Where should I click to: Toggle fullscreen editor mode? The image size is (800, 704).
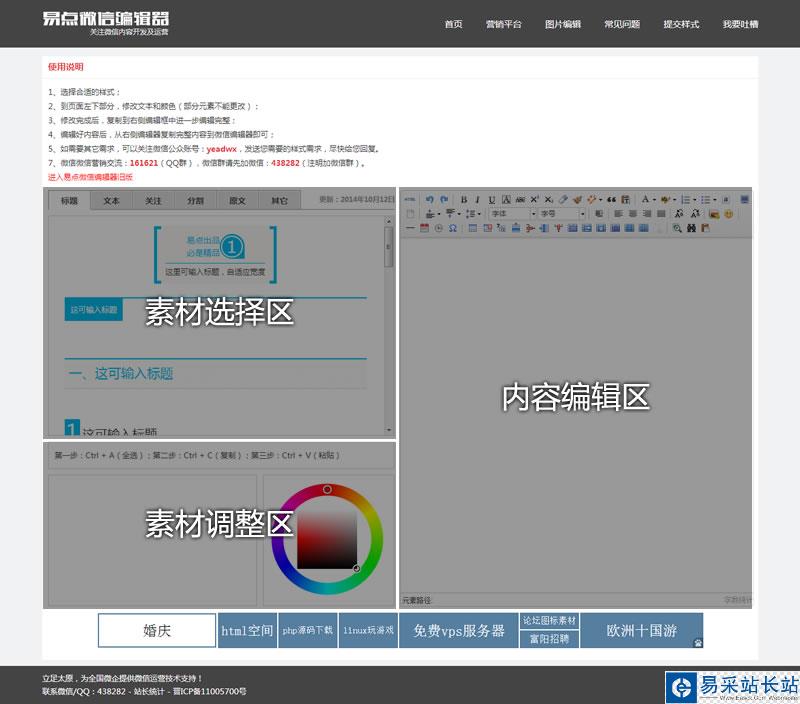[x=744, y=199]
